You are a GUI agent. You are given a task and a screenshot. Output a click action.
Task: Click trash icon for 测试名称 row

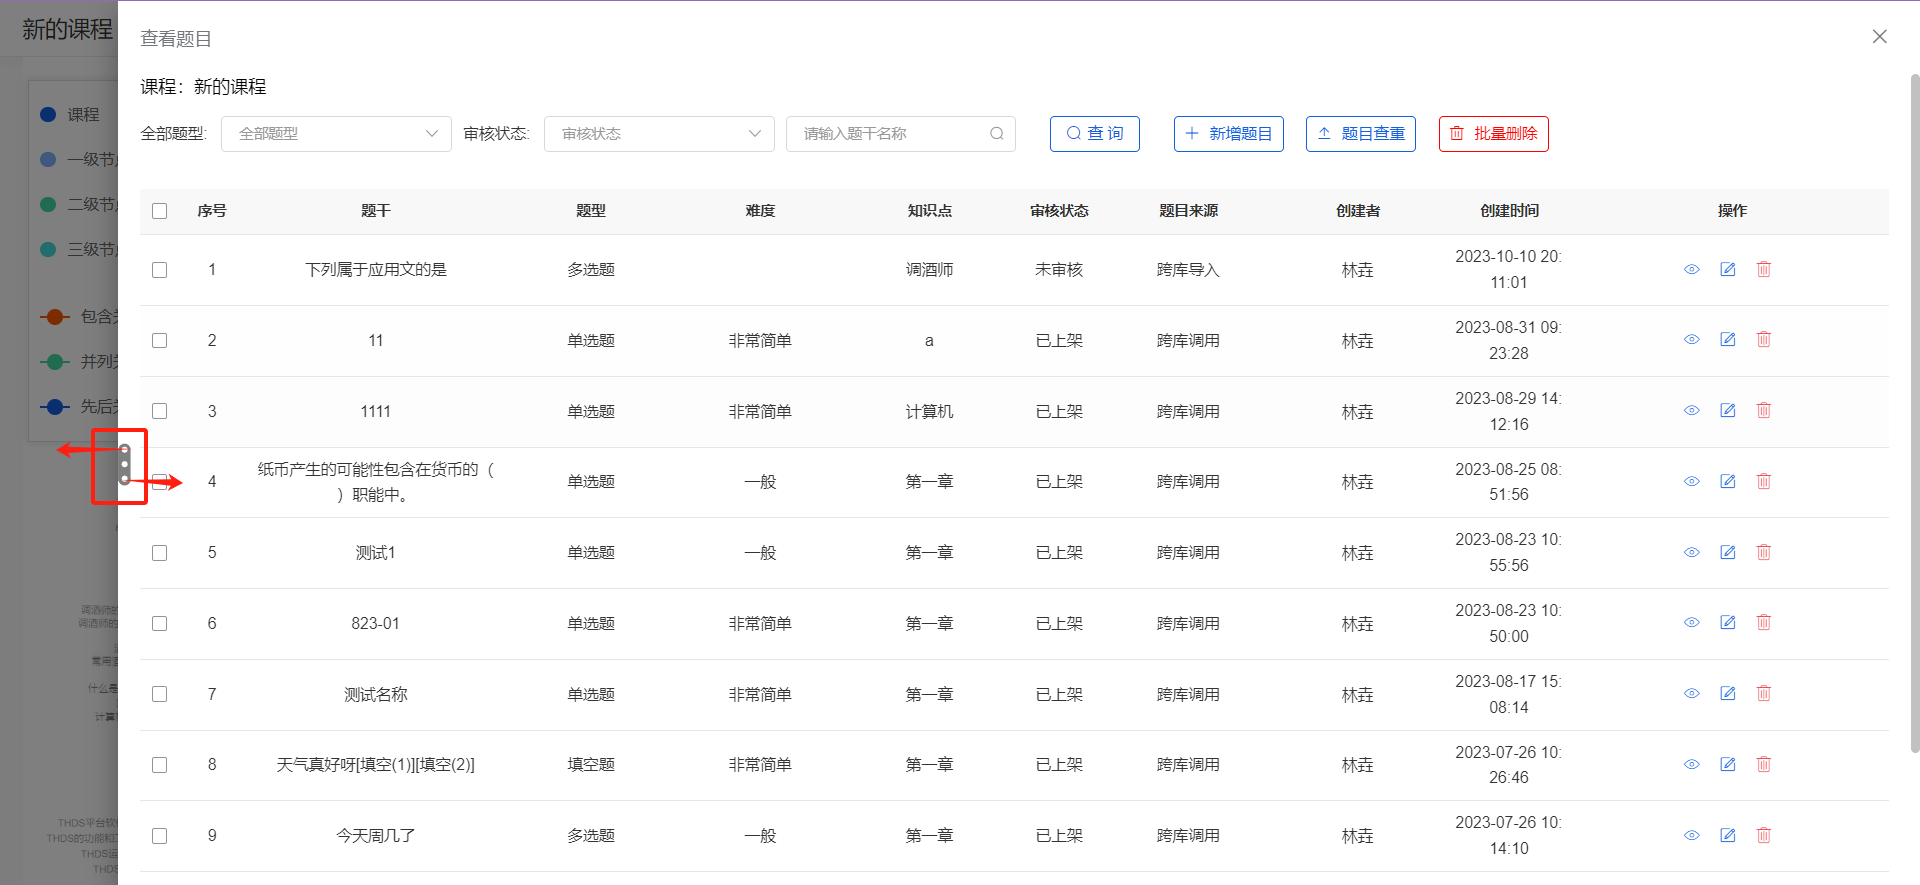[x=1763, y=694]
